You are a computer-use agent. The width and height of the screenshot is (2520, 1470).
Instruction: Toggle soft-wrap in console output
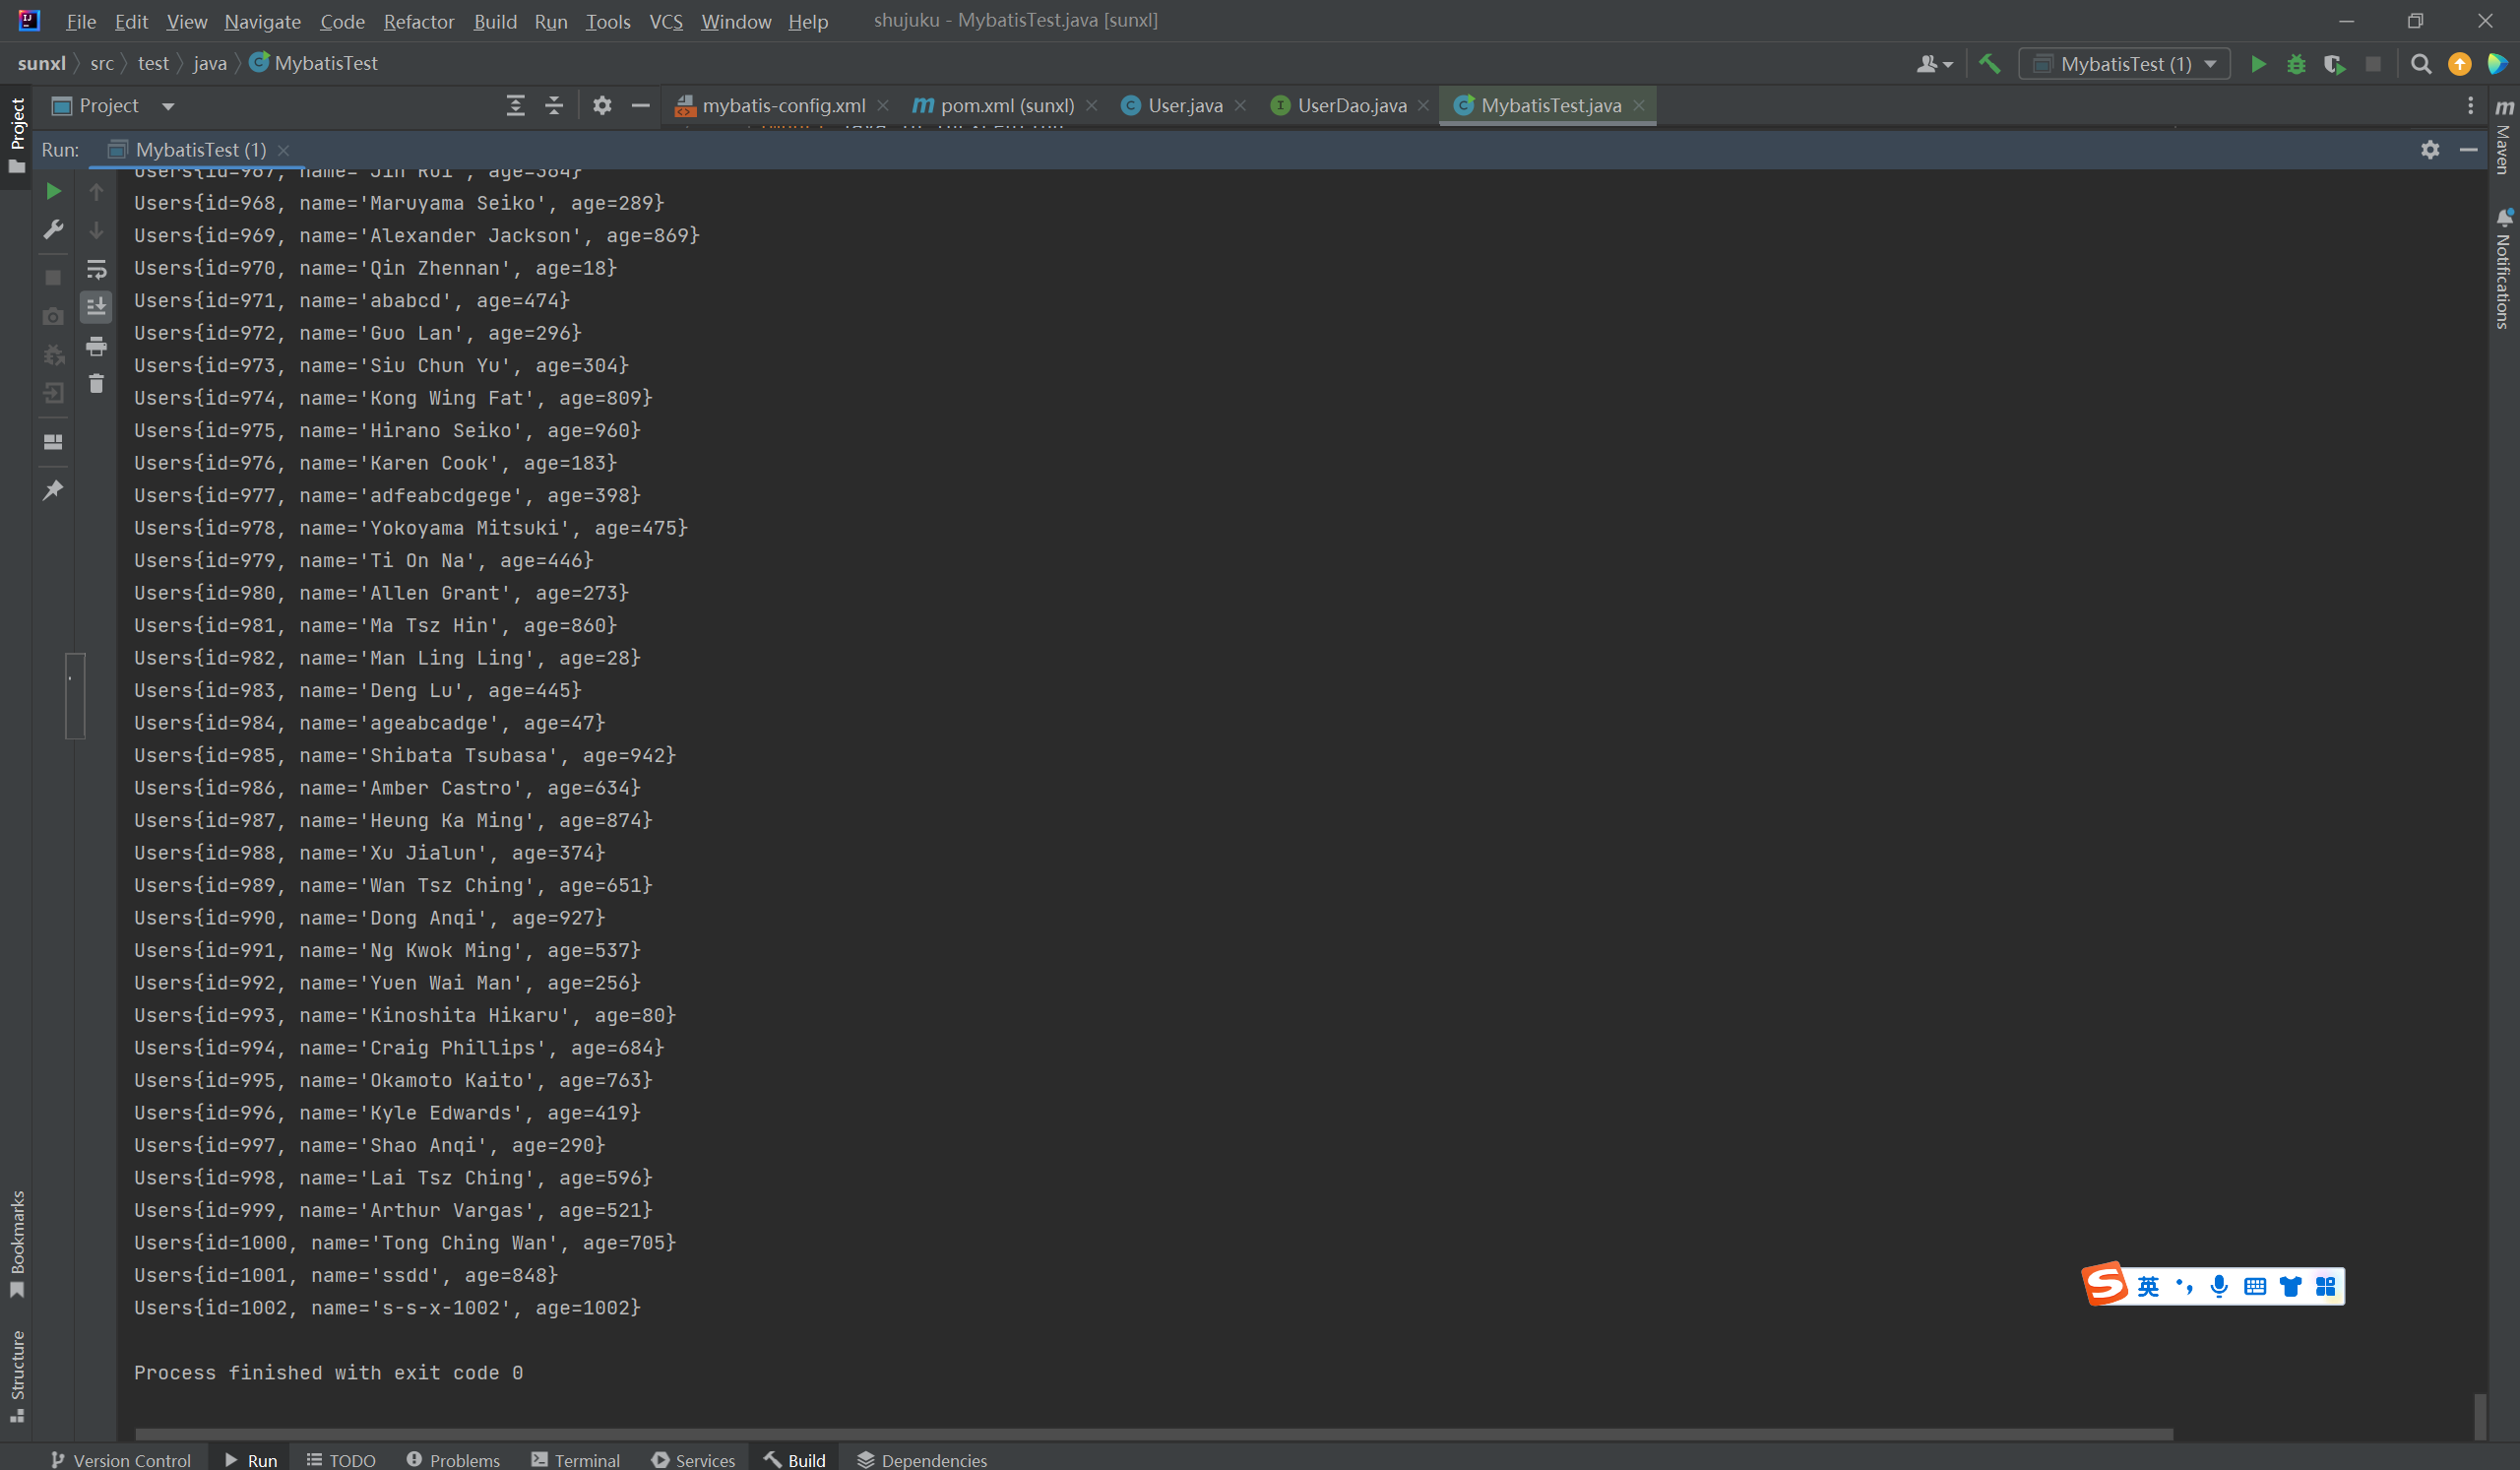click(96, 269)
